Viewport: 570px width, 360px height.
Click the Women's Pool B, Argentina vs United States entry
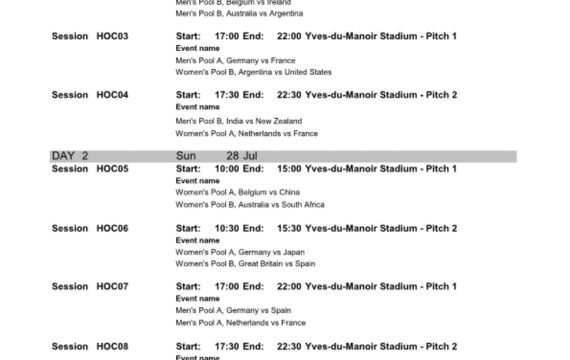click(253, 72)
